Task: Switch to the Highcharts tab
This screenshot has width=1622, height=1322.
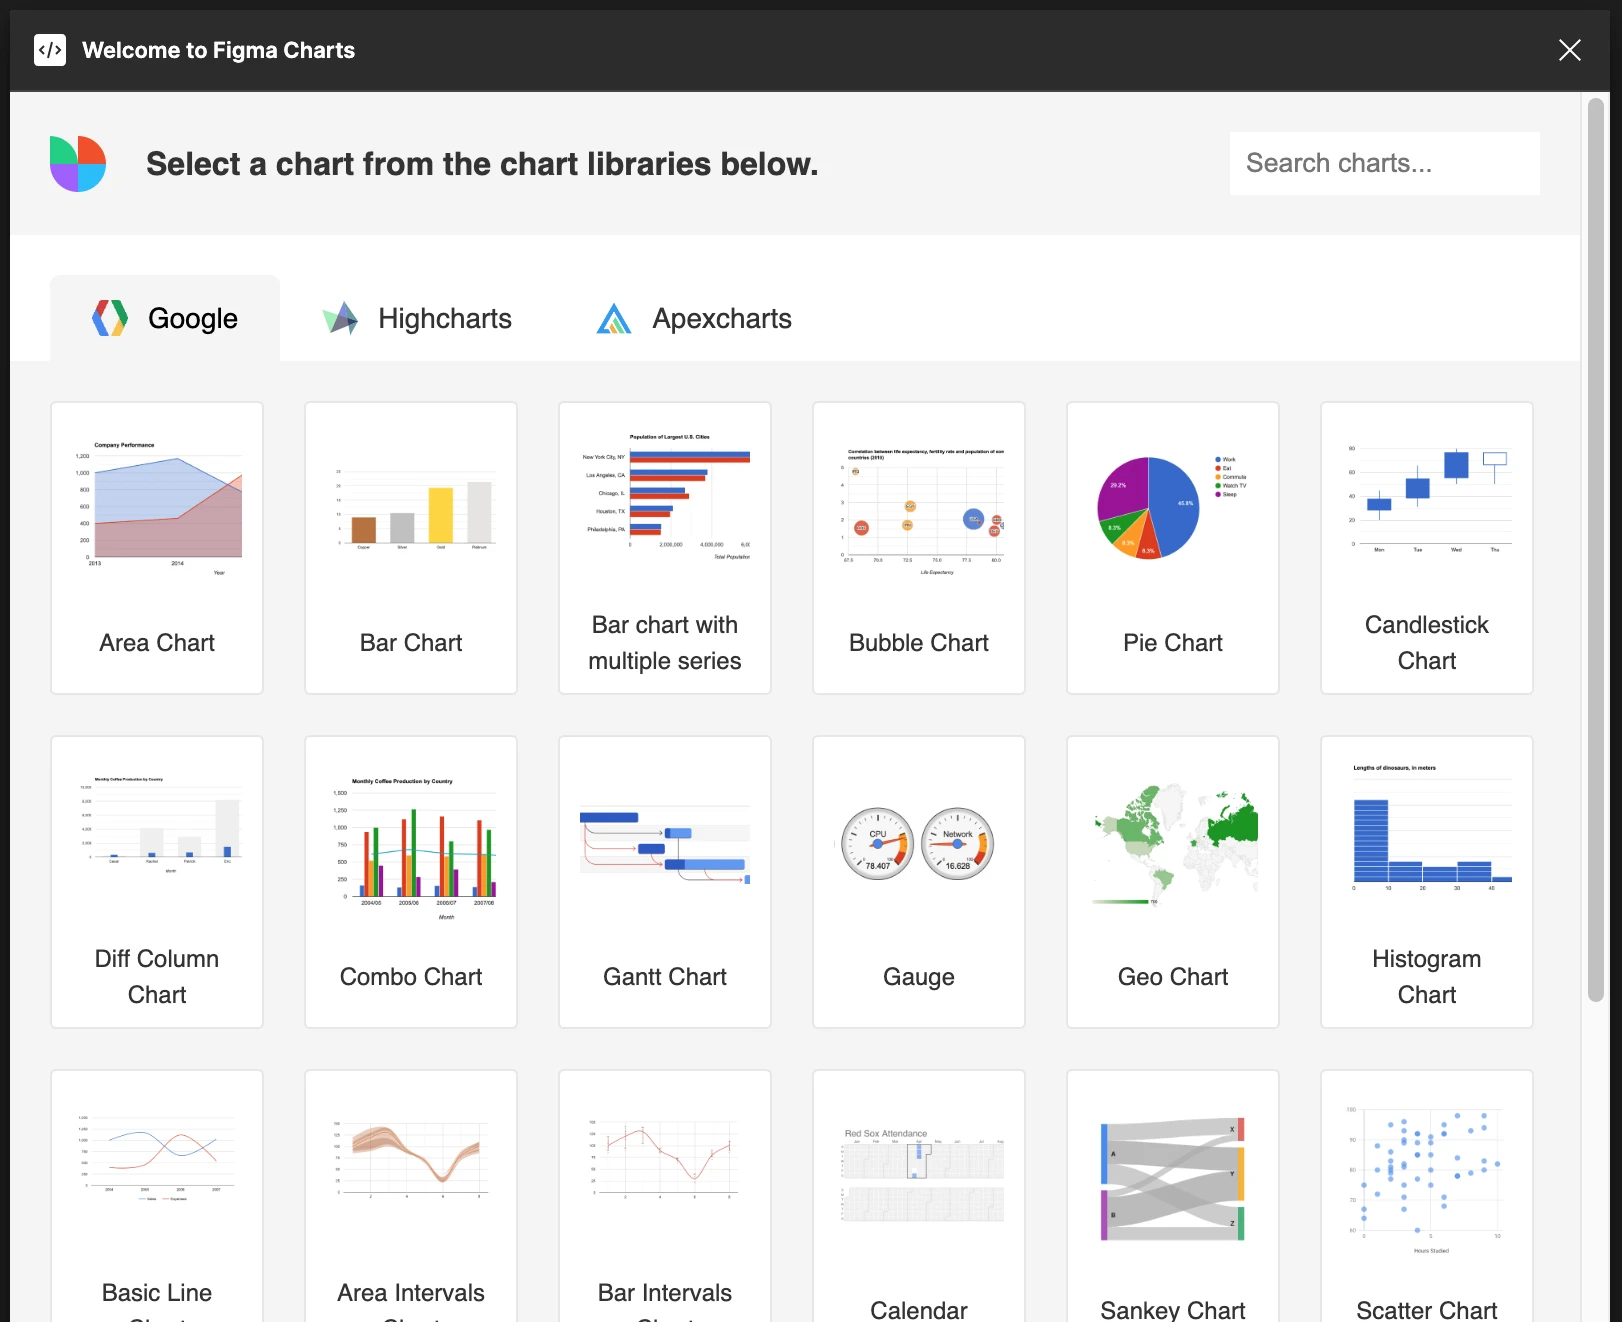Action: coord(417,318)
